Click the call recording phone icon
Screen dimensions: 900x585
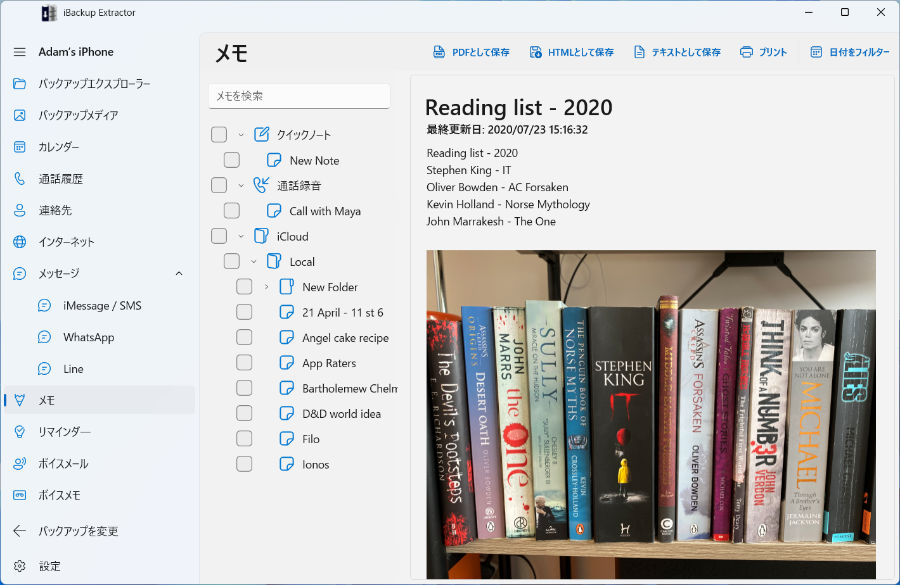click(262, 185)
